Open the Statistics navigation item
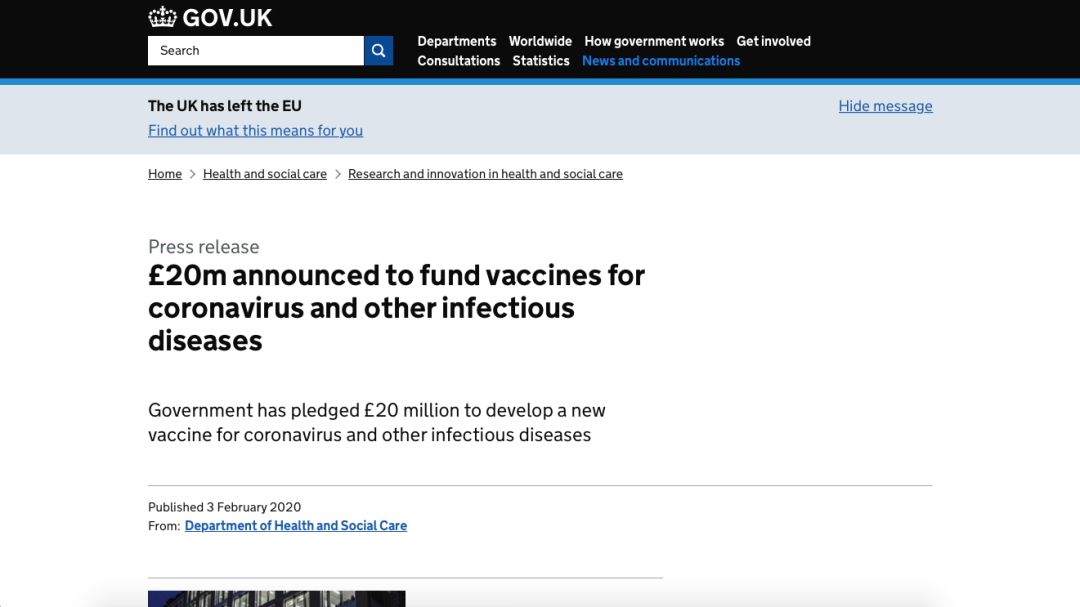1080x607 pixels. click(541, 61)
